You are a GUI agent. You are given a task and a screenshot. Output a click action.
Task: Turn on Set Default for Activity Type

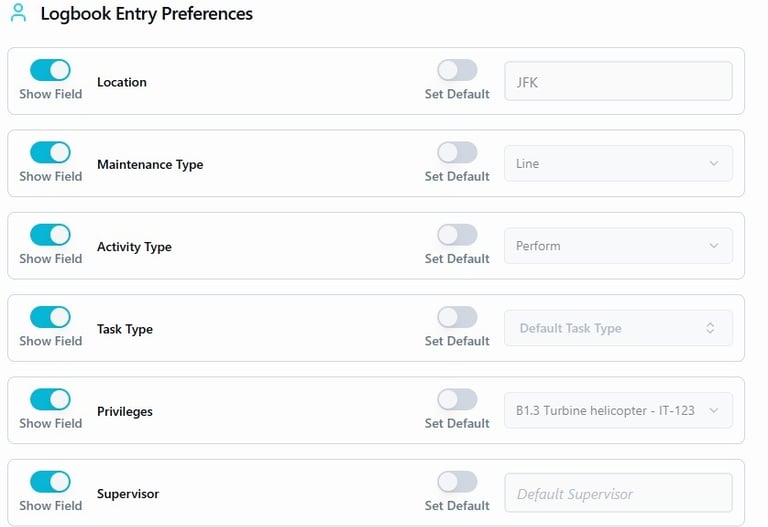click(457, 235)
